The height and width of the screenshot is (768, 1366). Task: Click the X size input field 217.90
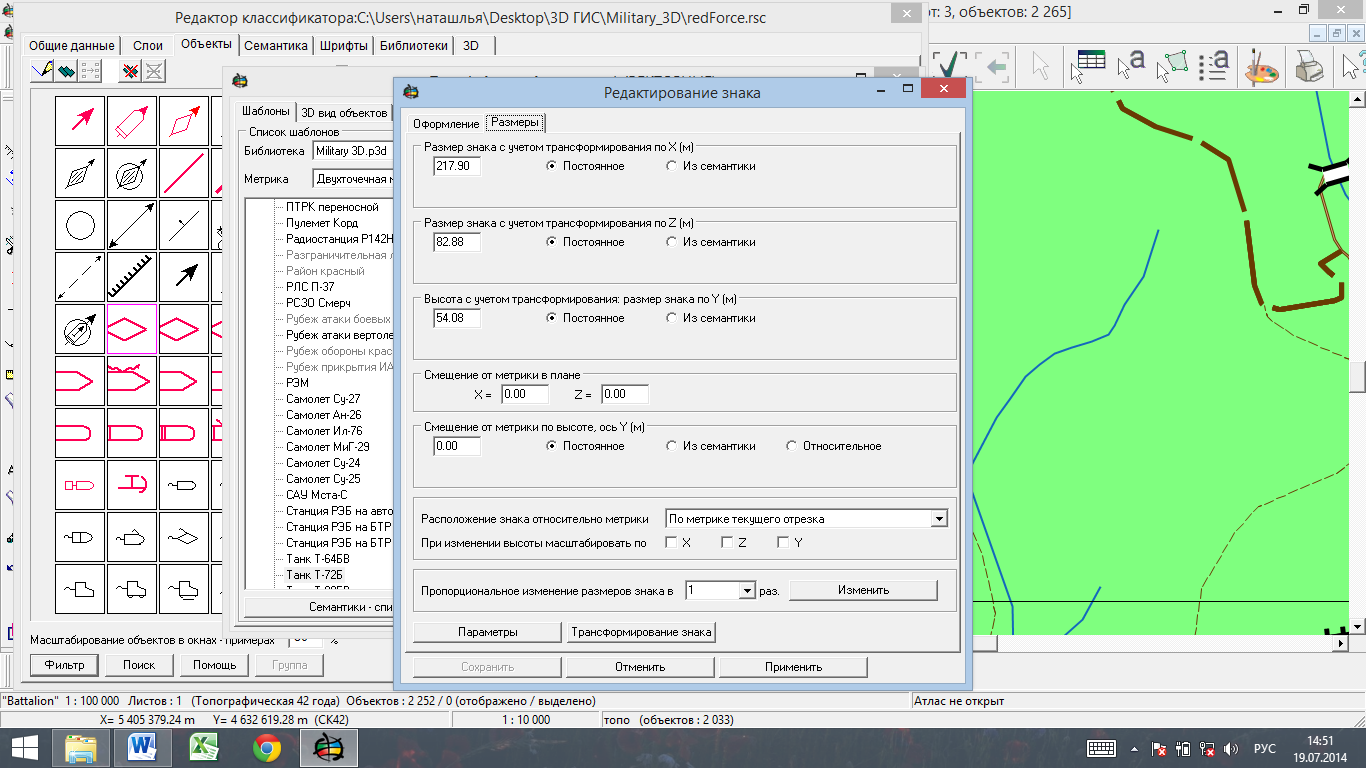[457, 166]
